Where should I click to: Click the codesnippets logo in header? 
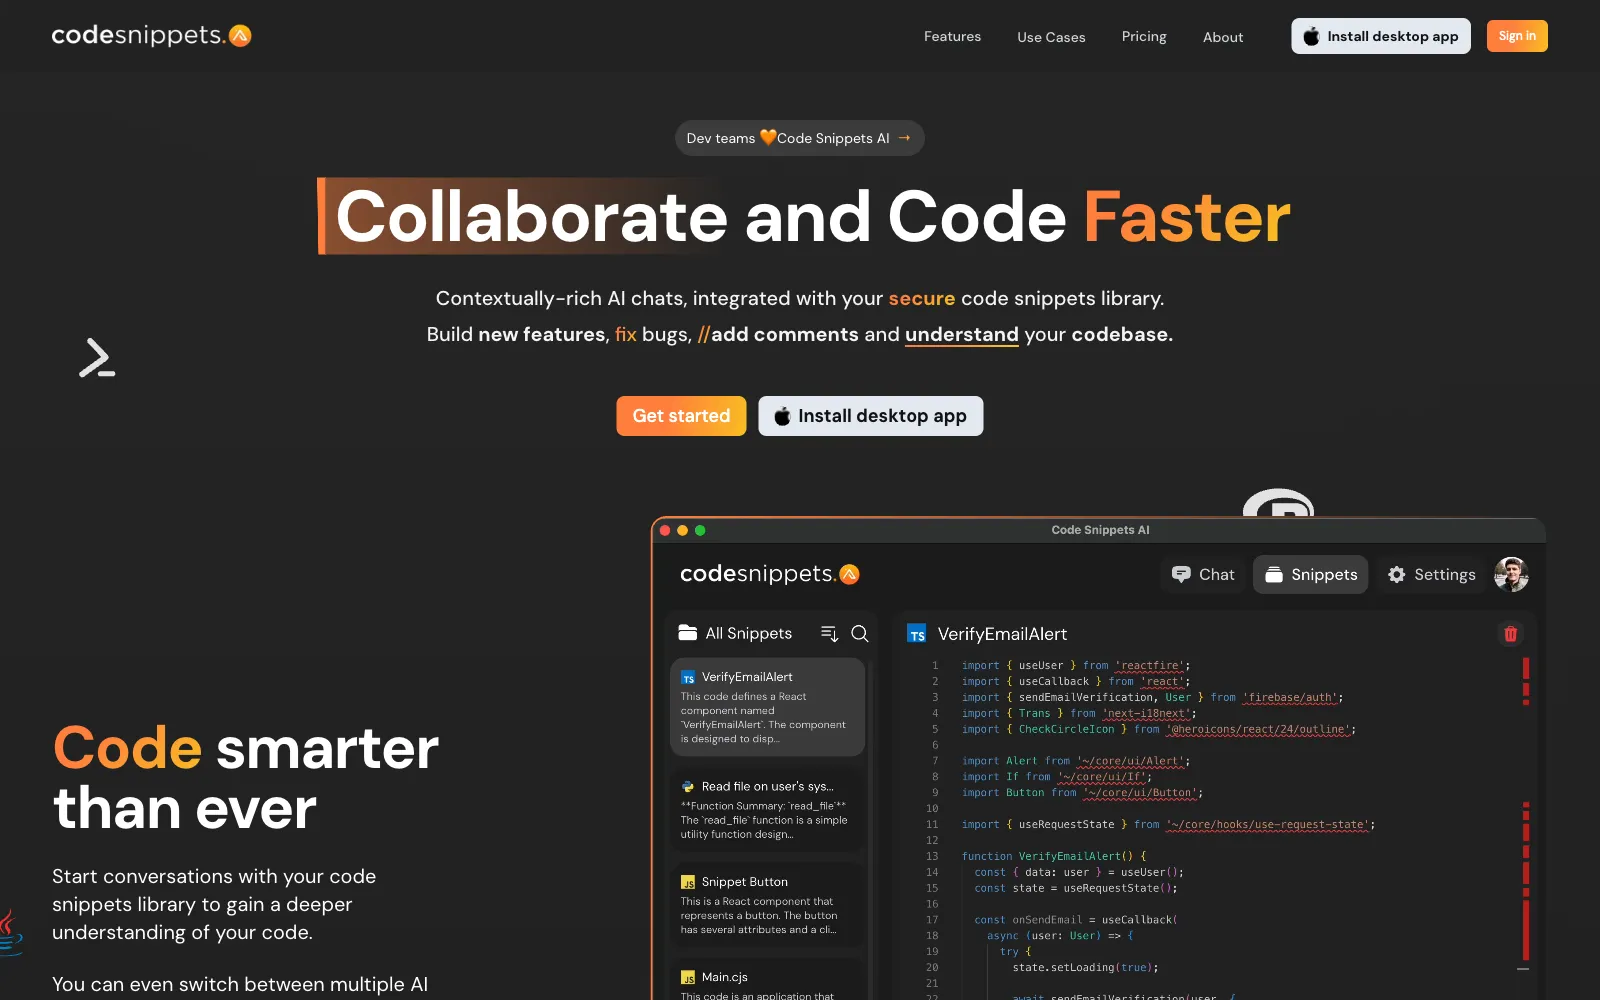point(151,35)
